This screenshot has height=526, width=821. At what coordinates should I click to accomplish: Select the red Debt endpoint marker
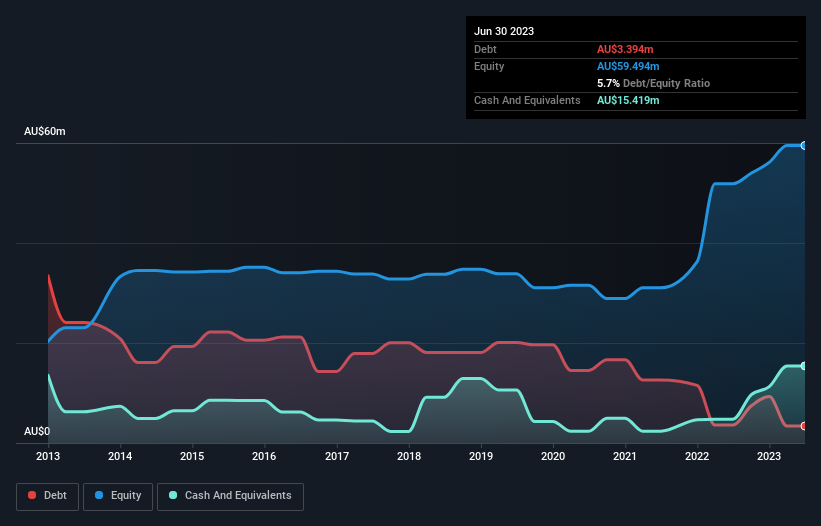tap(804, 426)
